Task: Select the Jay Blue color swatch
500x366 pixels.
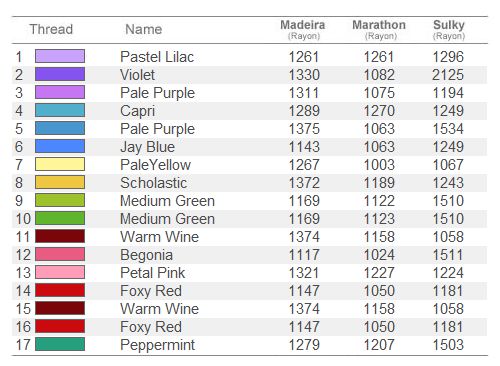Action: pos(60,146)
